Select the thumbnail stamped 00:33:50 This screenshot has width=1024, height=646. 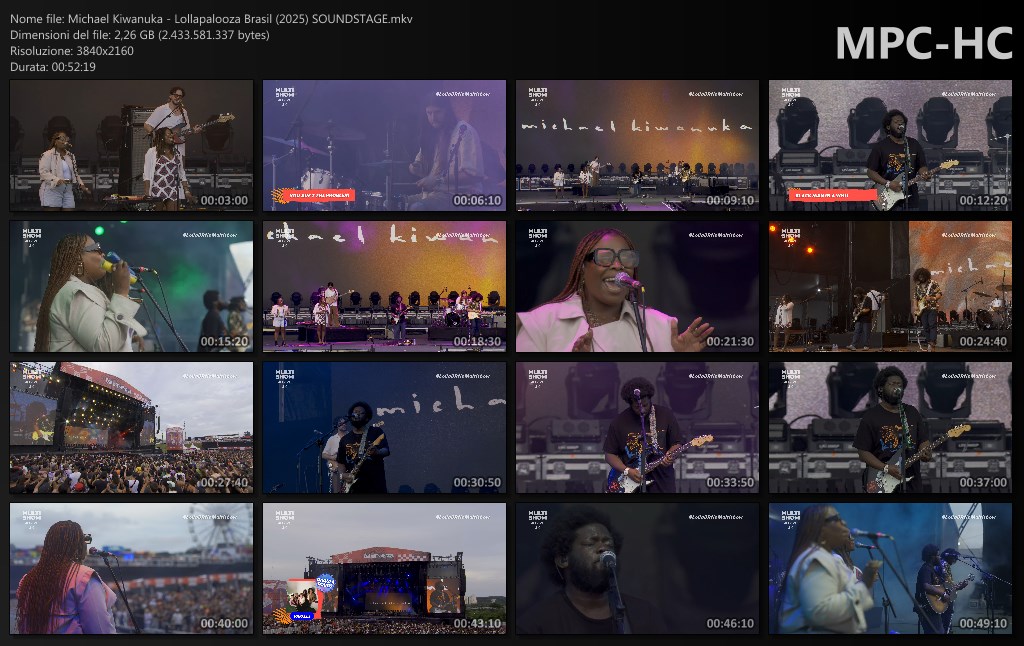[637, 427]
